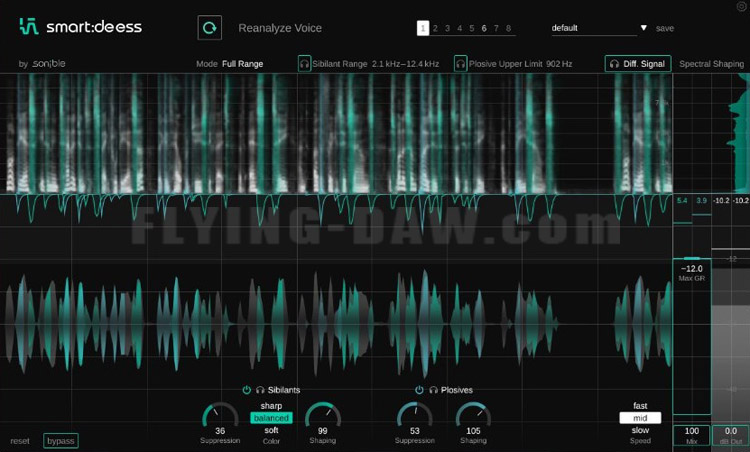The width and height of the screenshot is (750, 452).
Task: Listen to Sibilant Range via headphone icon
Action: tap(304, 64)
